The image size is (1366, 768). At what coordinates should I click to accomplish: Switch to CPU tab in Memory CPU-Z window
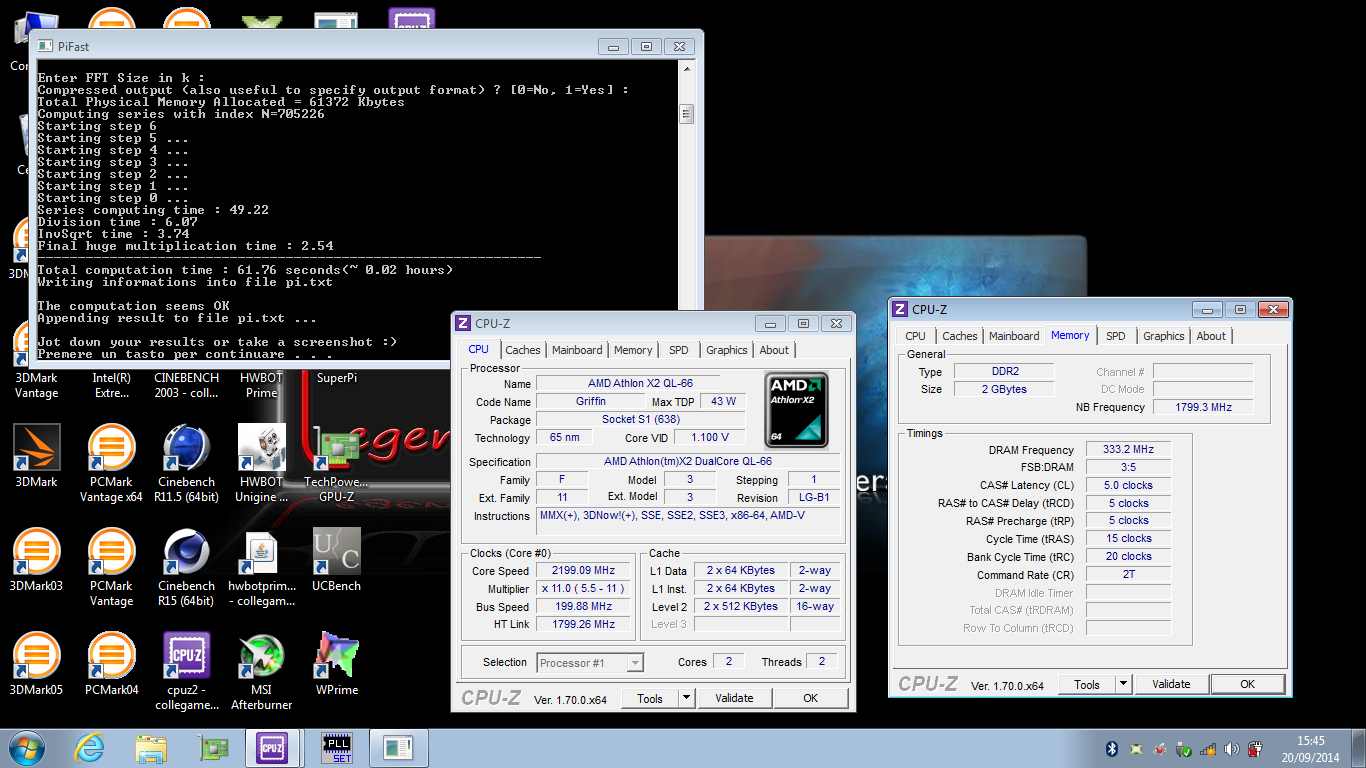(x=915, y=336)
